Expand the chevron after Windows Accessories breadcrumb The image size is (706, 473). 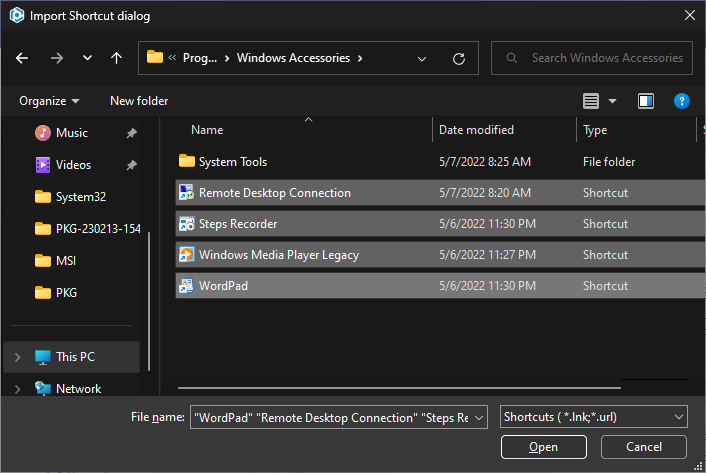[x=360, y=59]
